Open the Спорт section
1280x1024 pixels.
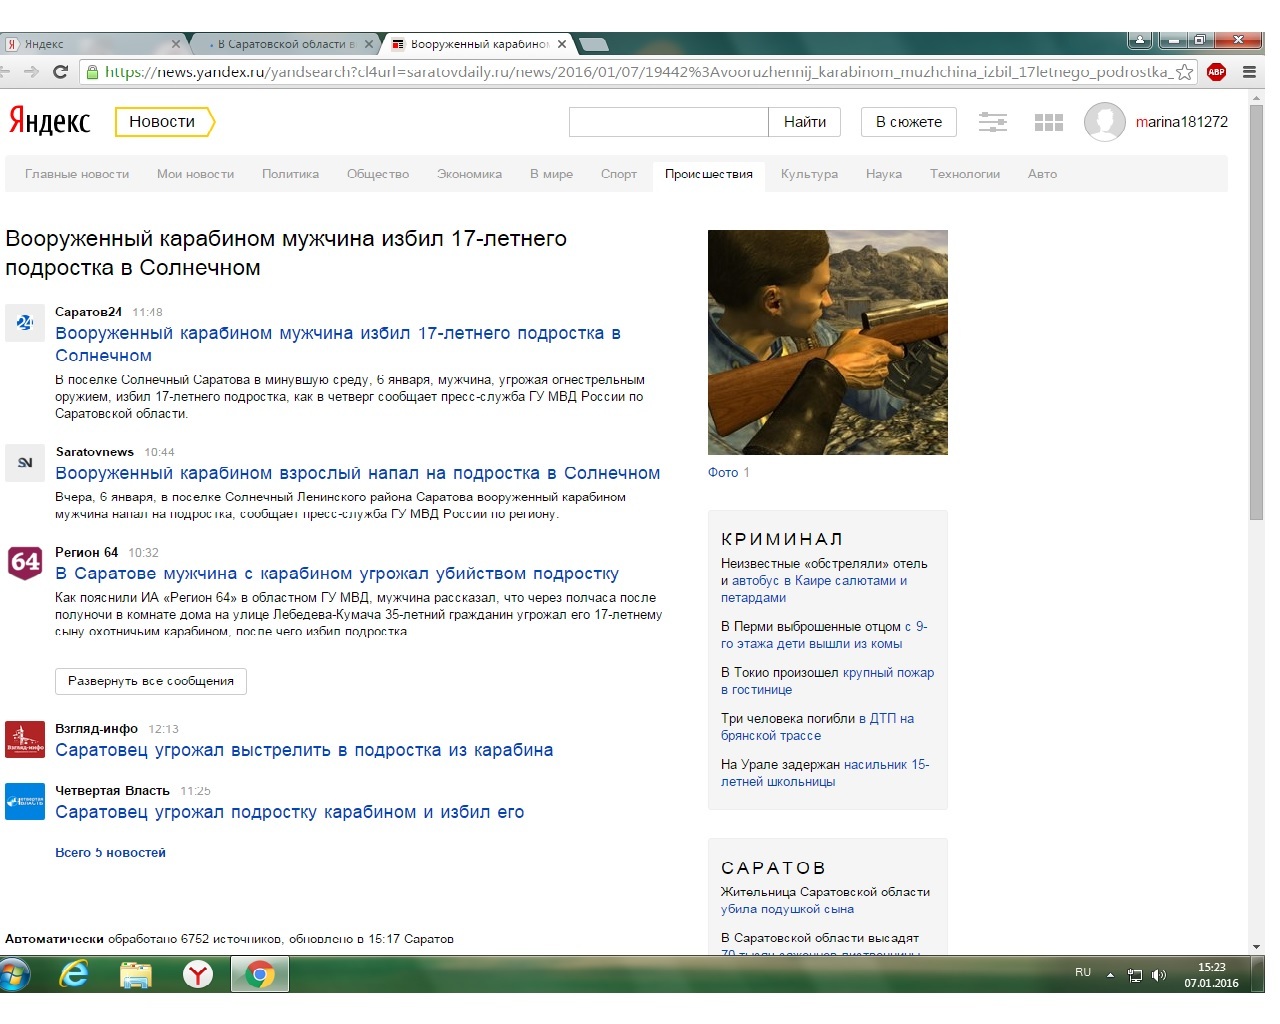619,174
